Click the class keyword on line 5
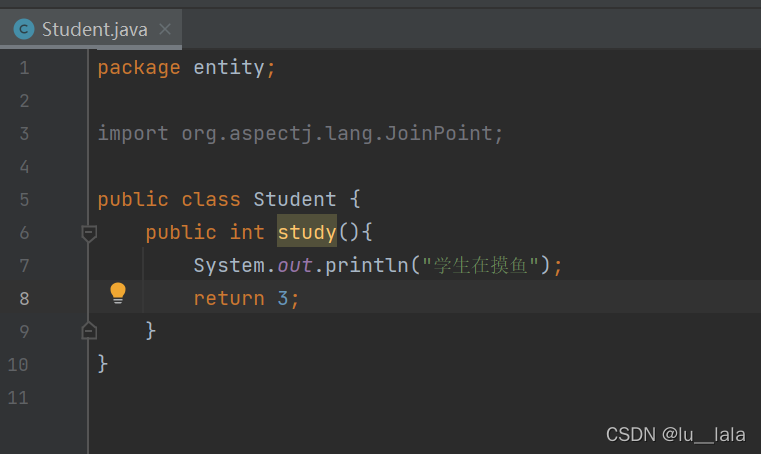Viewport: 761px width, 454px height. coord(211,200)
